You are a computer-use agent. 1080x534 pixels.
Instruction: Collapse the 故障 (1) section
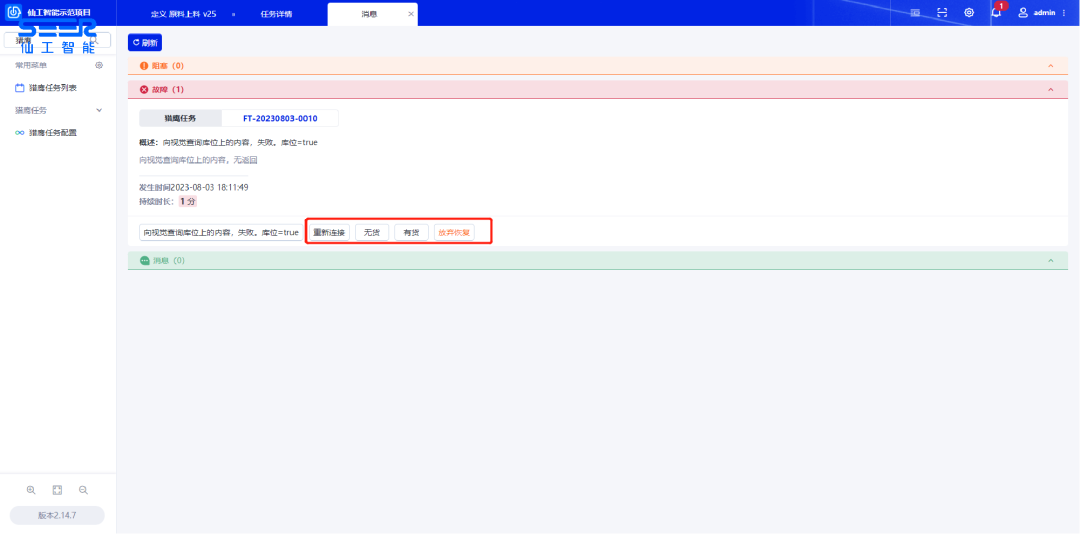1050,89
